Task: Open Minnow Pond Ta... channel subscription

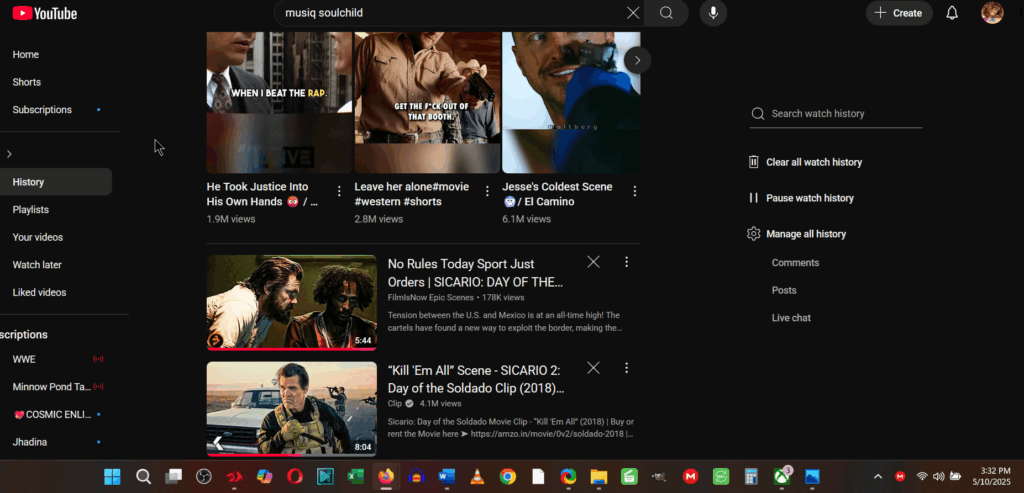Action: (x=52, y=387)
